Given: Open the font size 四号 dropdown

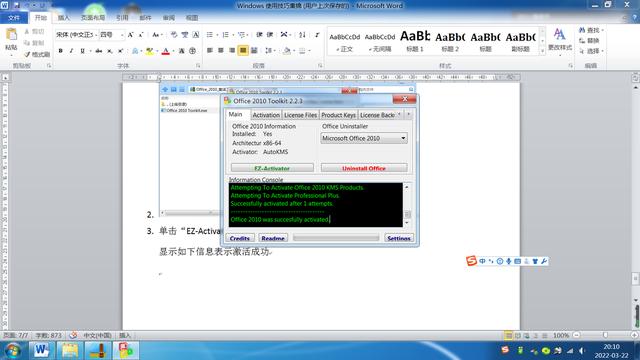Looking at the screenshot, I should coord(111,35).
